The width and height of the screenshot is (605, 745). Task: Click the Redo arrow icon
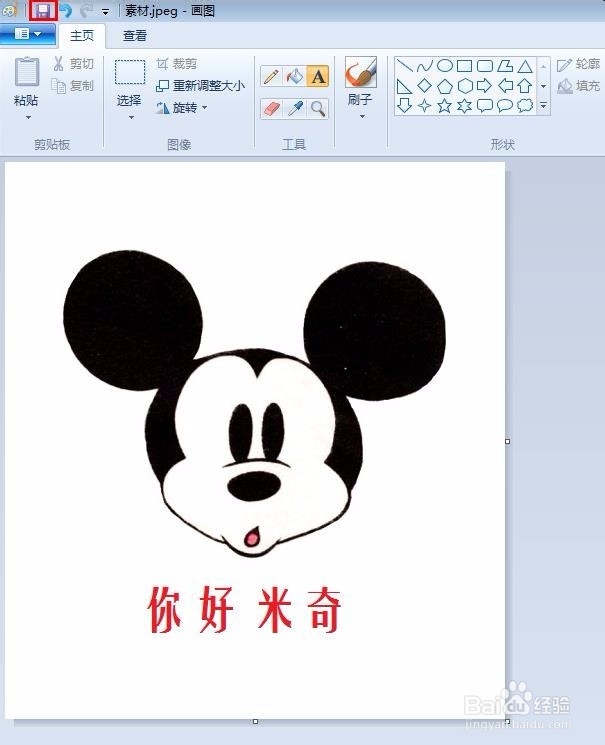[86, 10]
